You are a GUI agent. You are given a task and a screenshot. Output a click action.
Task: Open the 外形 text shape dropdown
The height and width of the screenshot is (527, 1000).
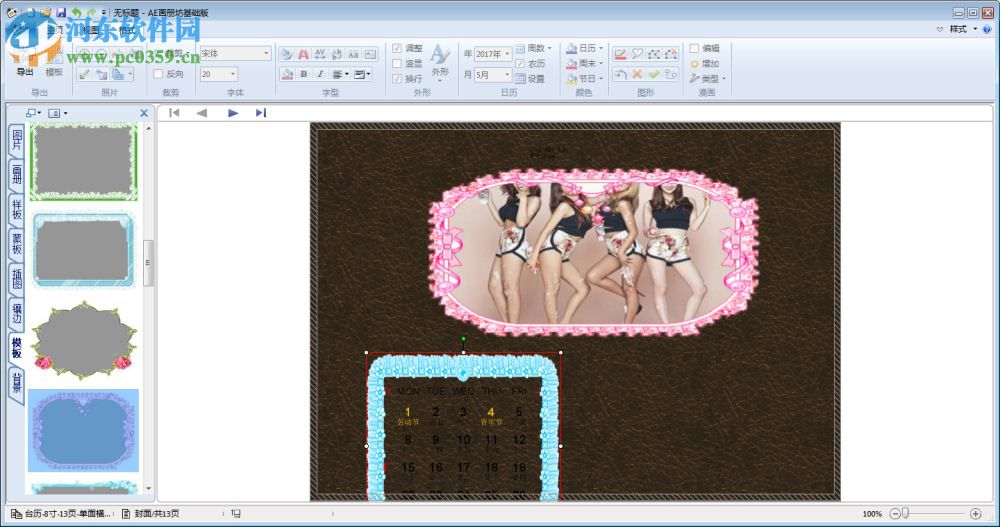[440, 63]
